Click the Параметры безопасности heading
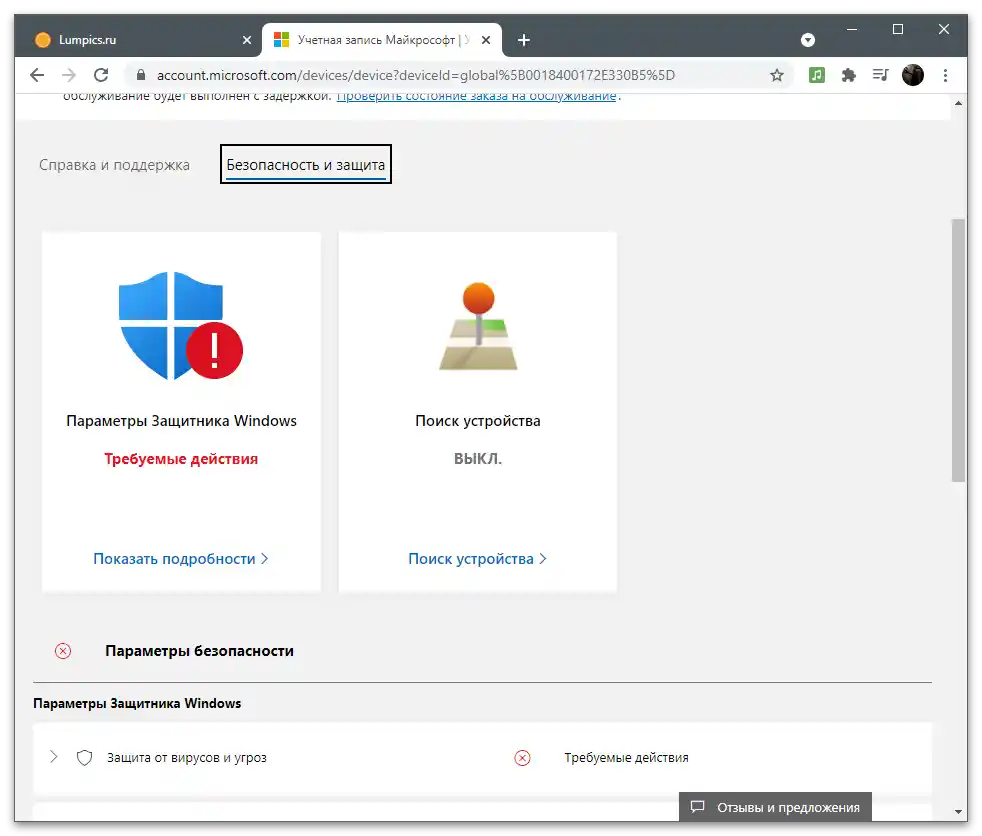 [x=199, y=651]
